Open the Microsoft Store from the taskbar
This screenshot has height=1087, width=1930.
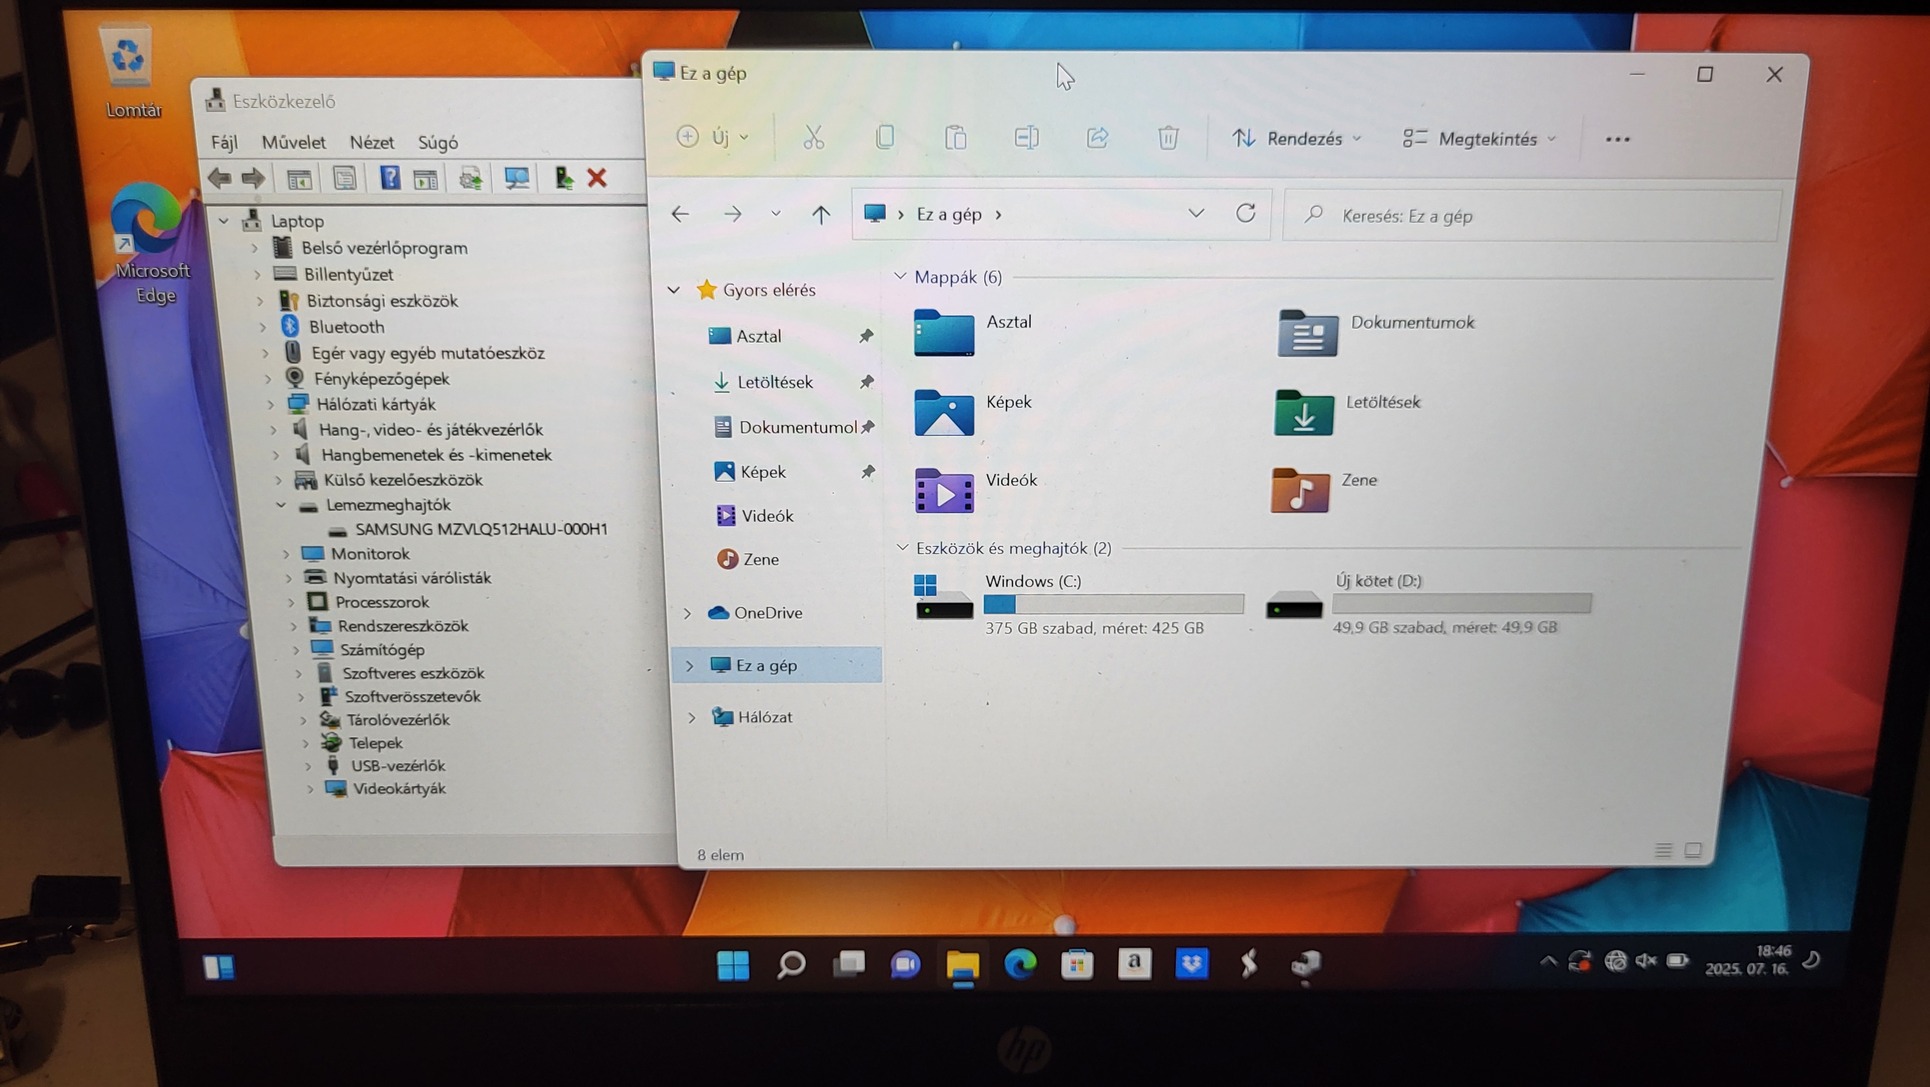tap(1077, 964)
